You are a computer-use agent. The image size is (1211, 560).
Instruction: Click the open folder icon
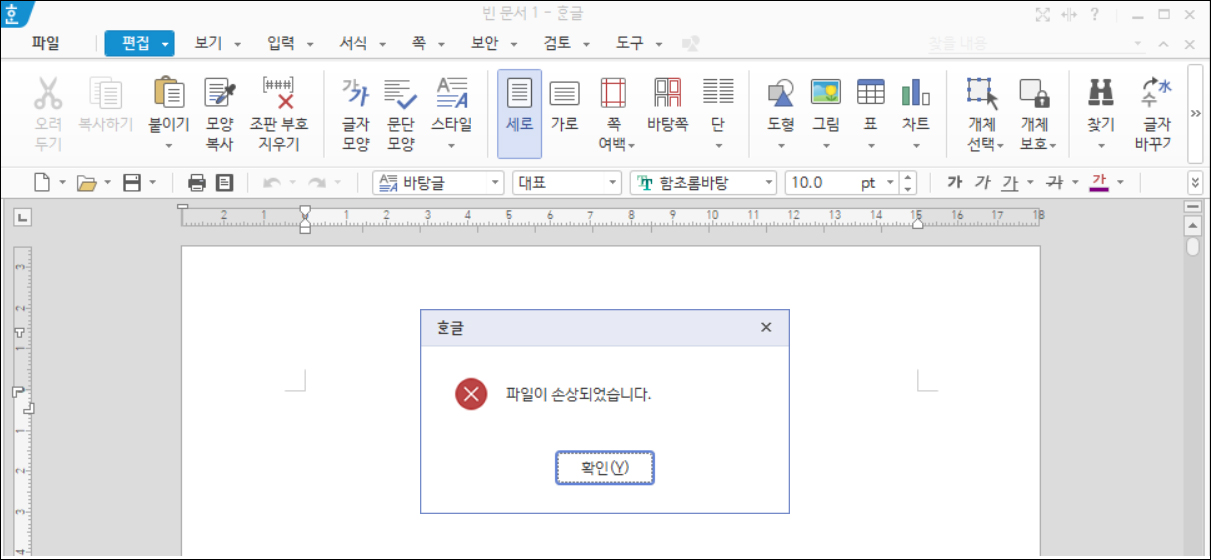87,183
